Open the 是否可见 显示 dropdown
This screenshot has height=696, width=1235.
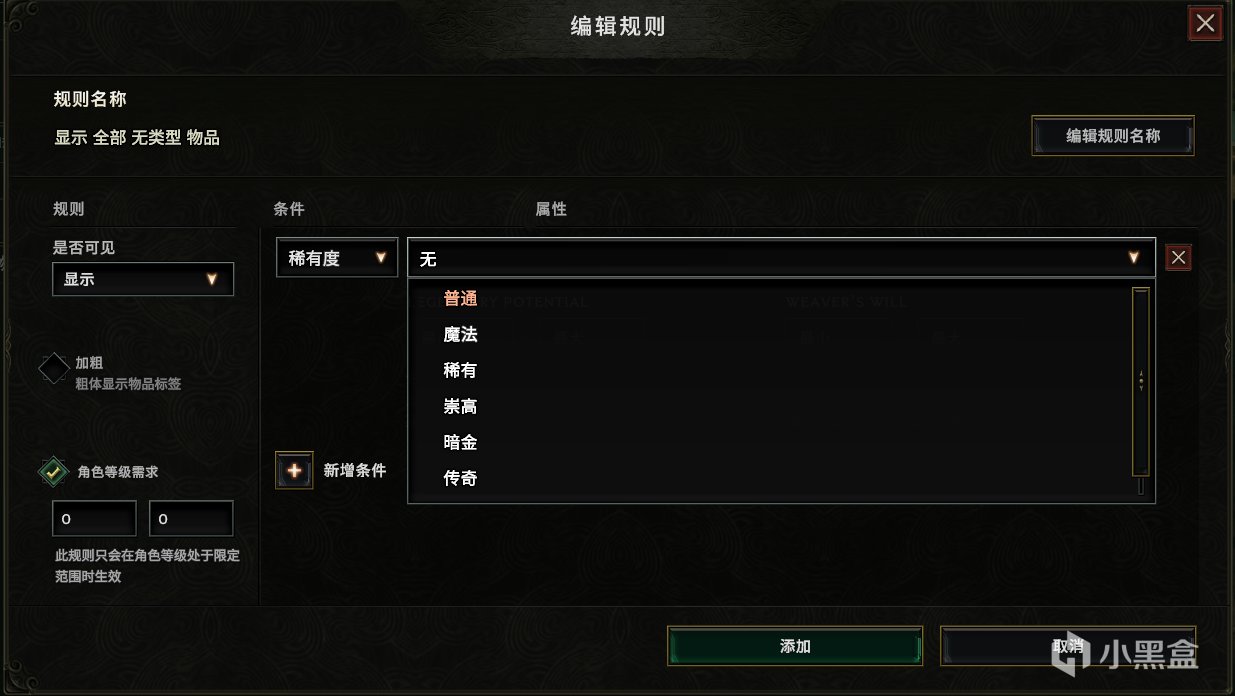click(143, 279)
